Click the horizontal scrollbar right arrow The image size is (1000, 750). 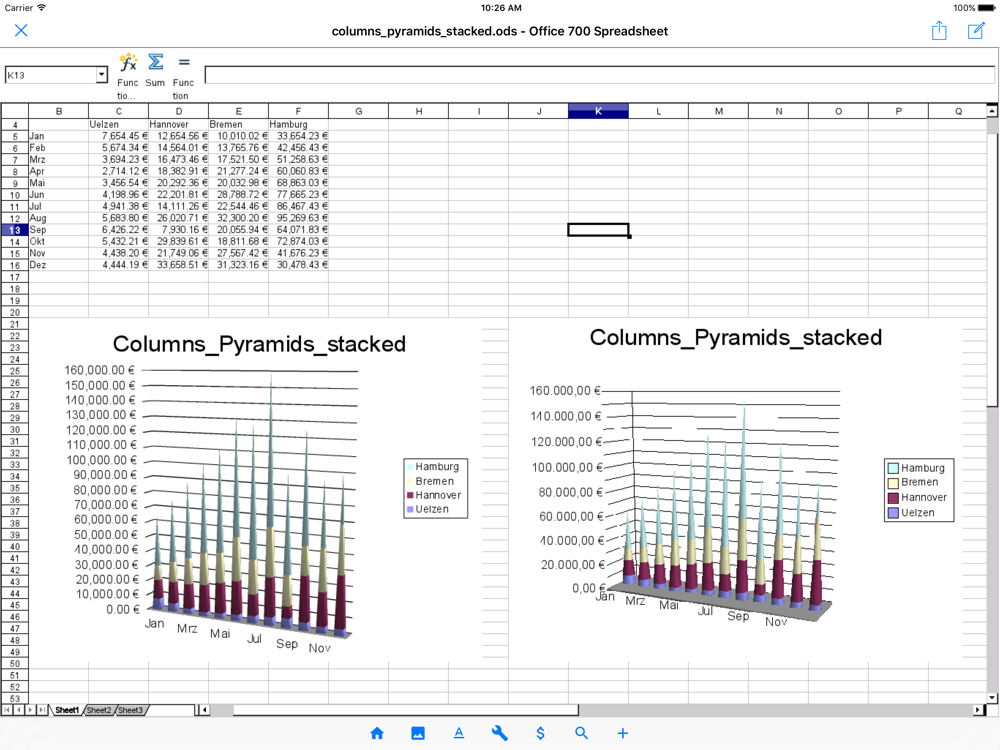click(x=978, y=710)
